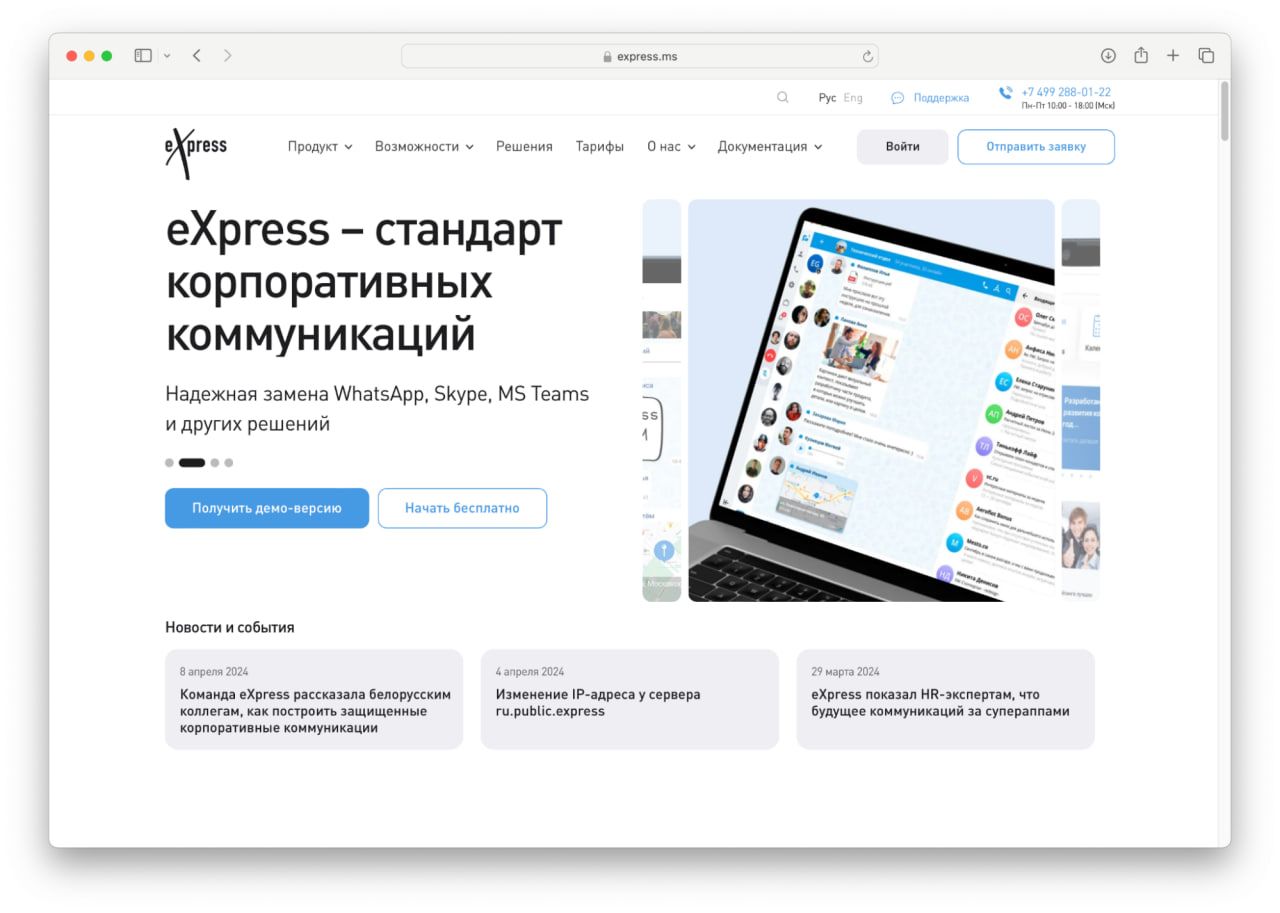
Task: Click the address bar showing express.ms
Action: 640,57
